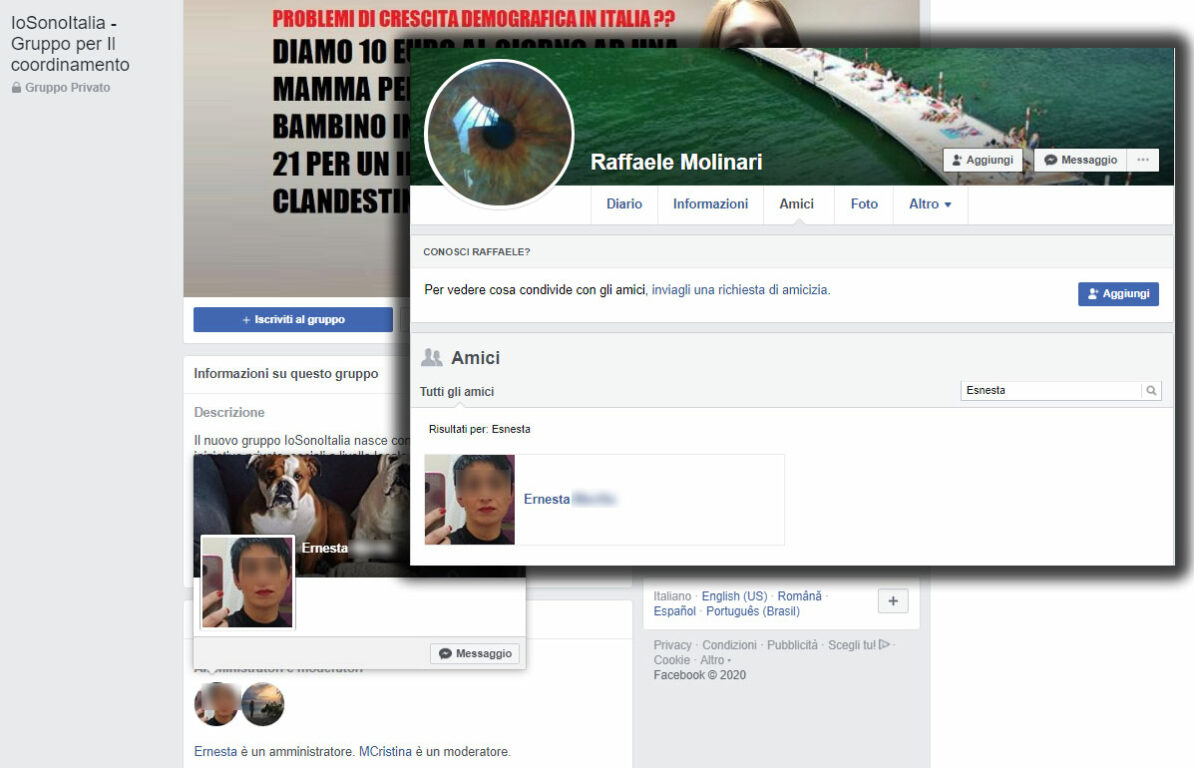
Task: Switch to the Informazioni tab
Action: coord(710,204)
